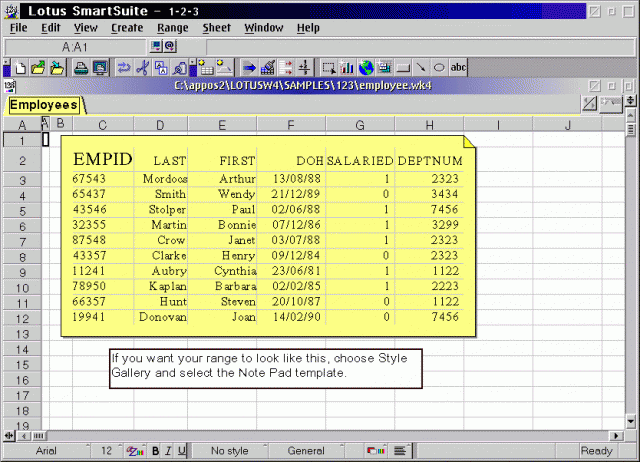Click the workbook icon left of file path
The width and height of the screenshot is (640, 462).
10,87
